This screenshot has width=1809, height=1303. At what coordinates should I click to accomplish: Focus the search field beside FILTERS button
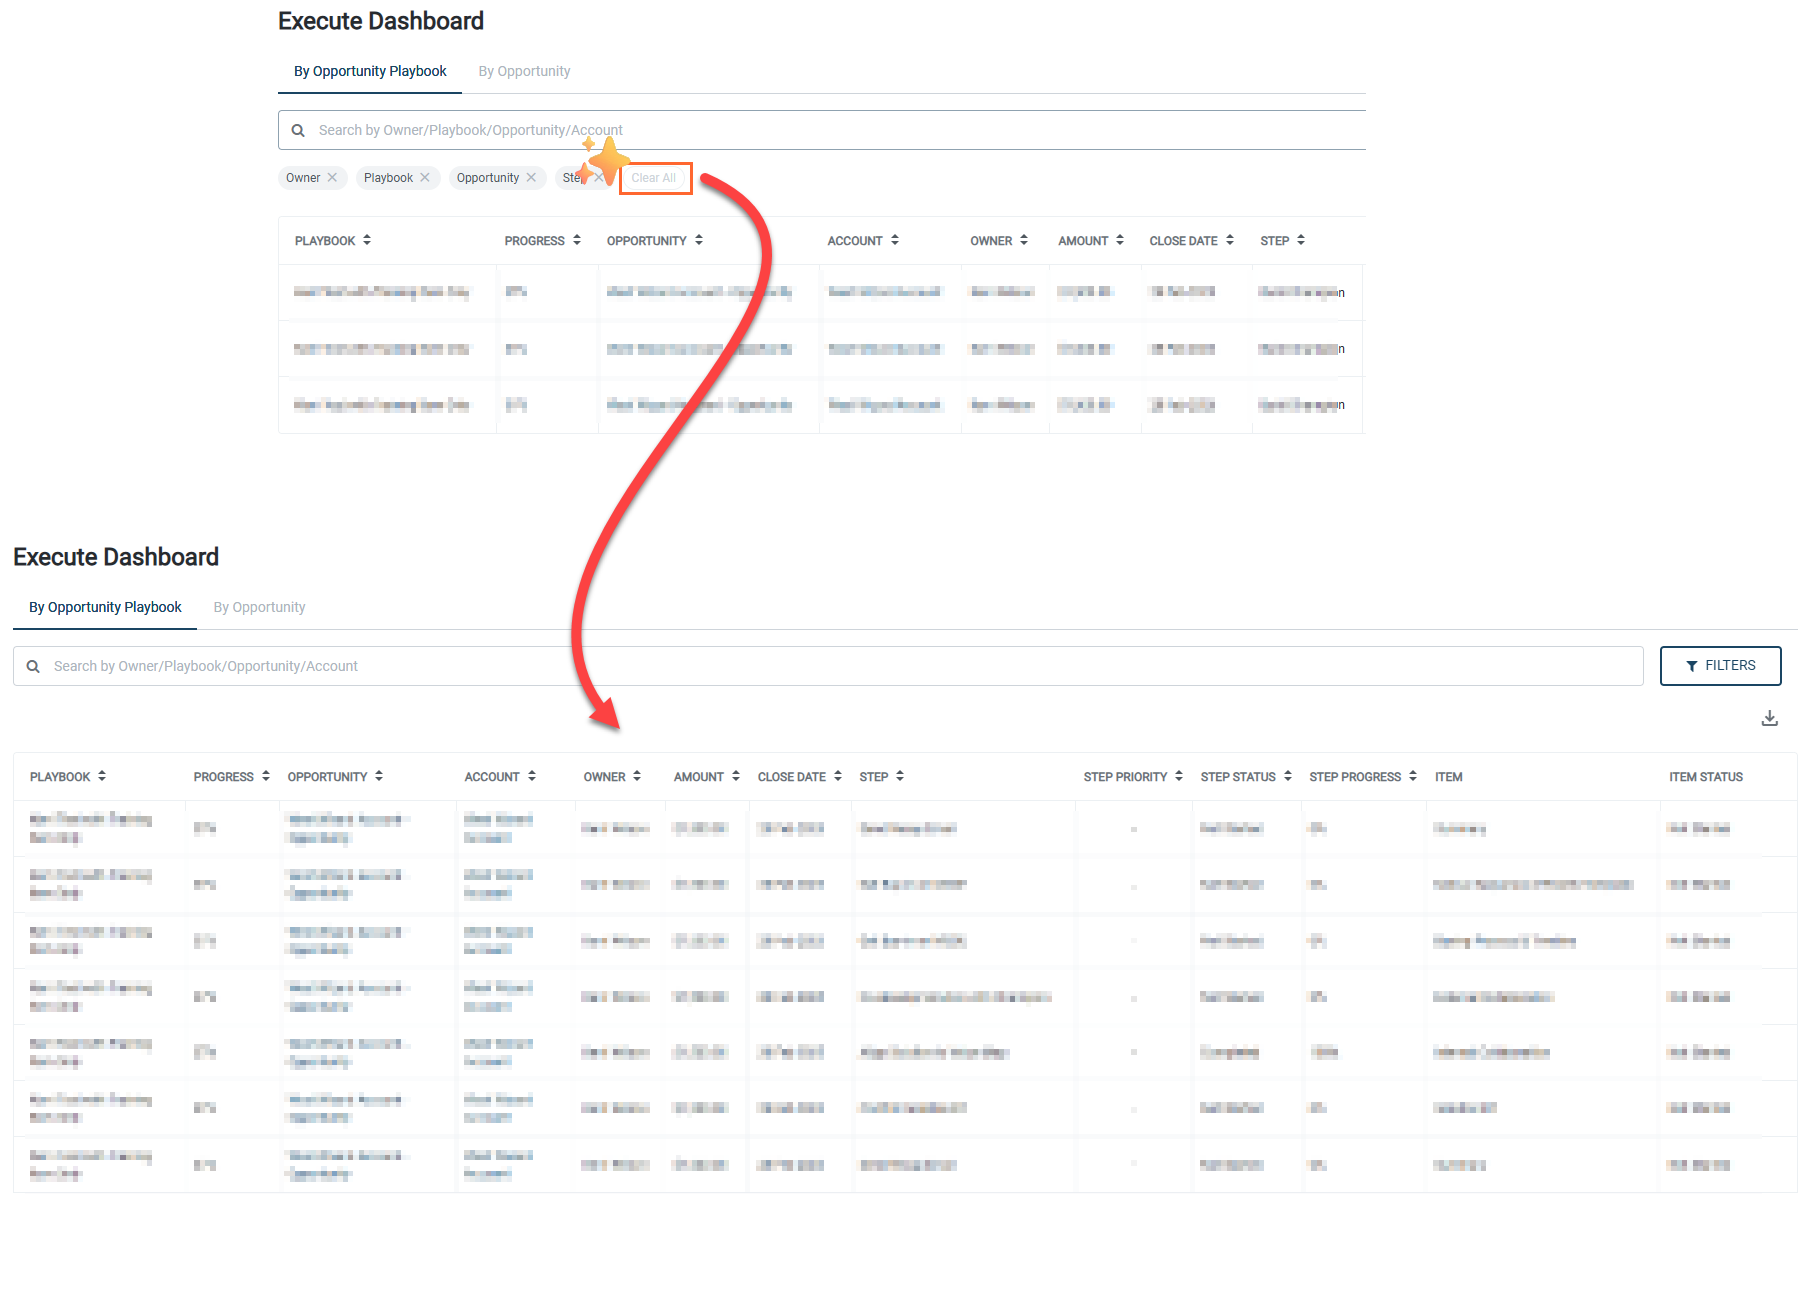(828, 666)
